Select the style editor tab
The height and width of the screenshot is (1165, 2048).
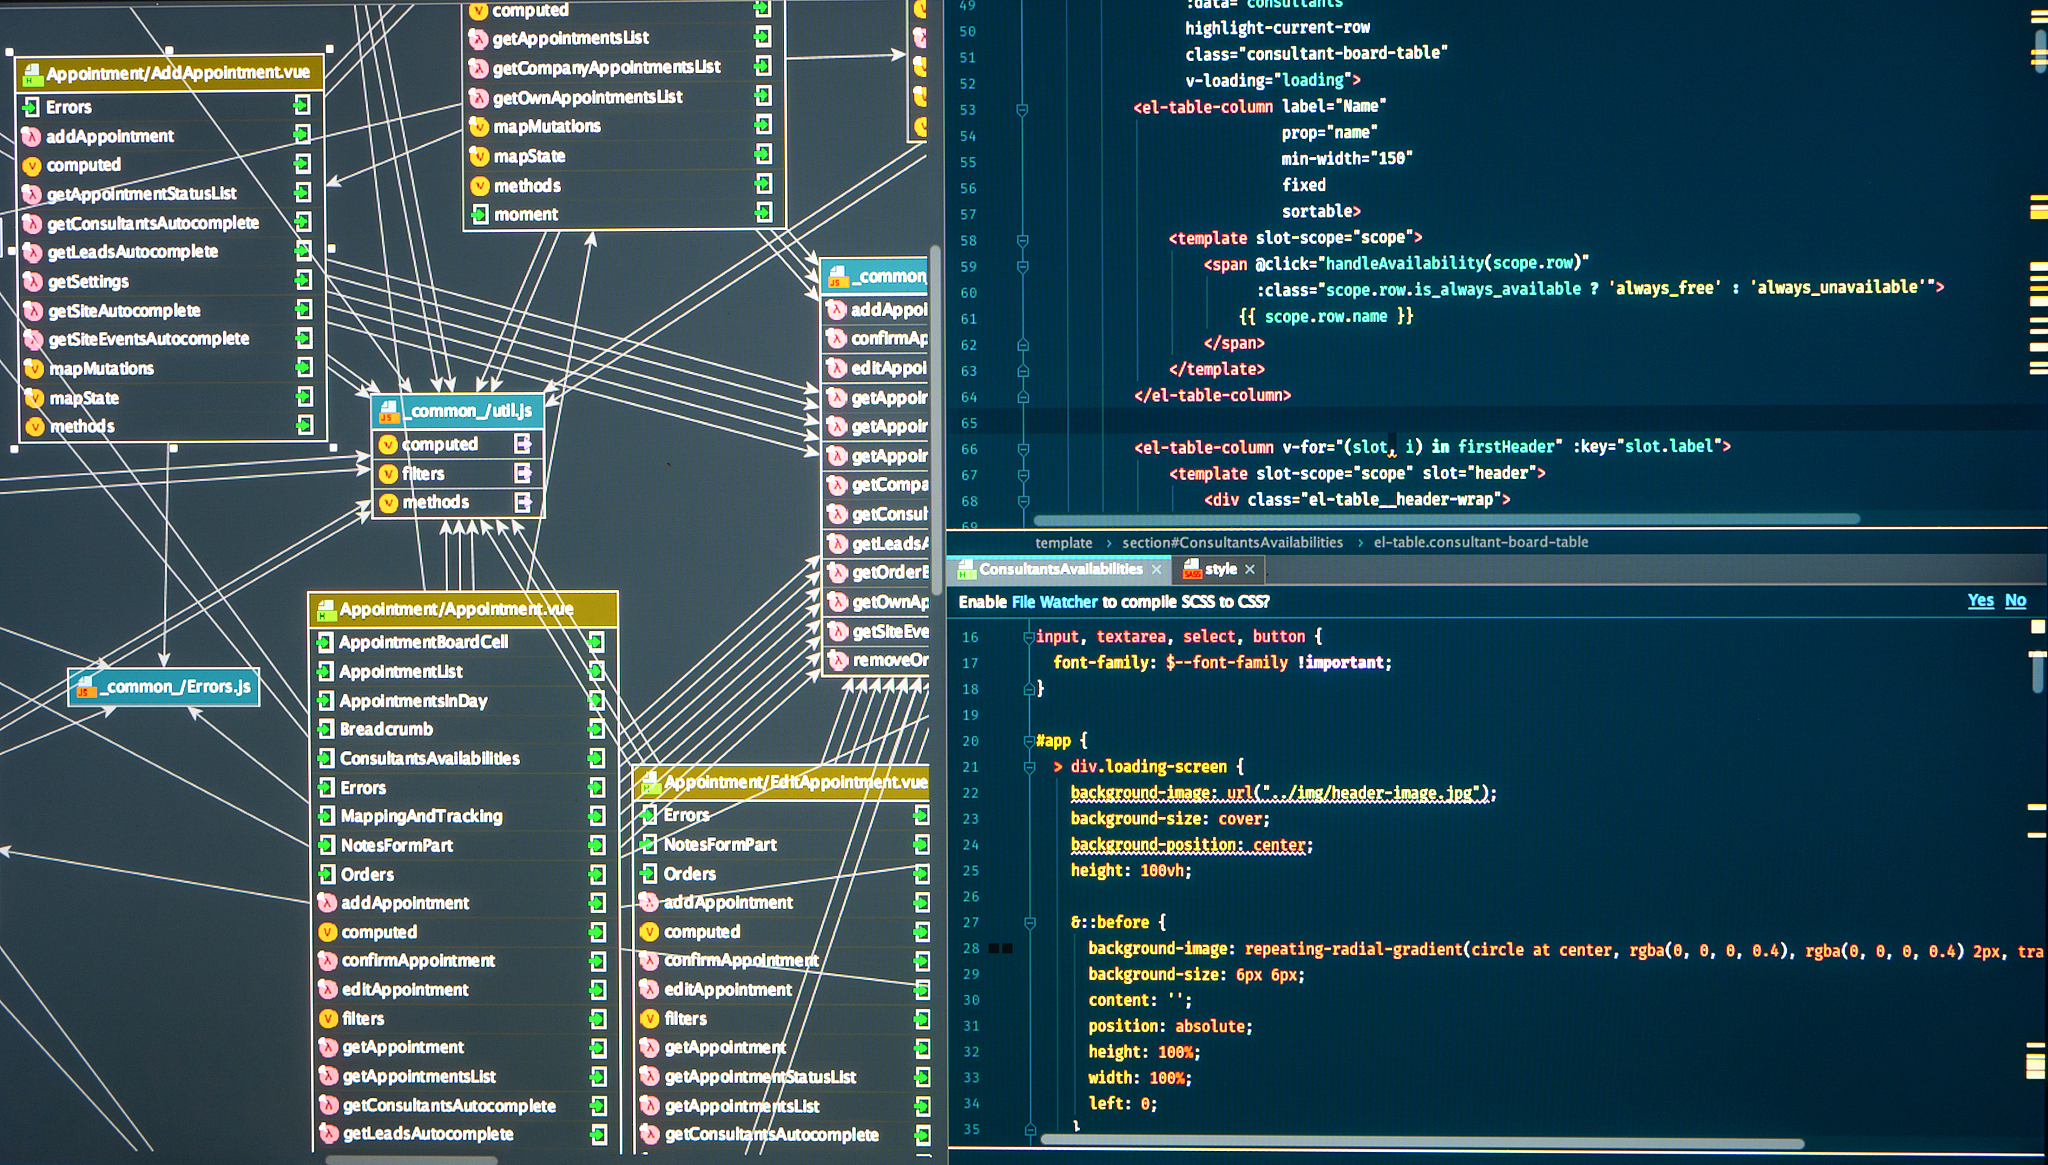[1221, 569]
